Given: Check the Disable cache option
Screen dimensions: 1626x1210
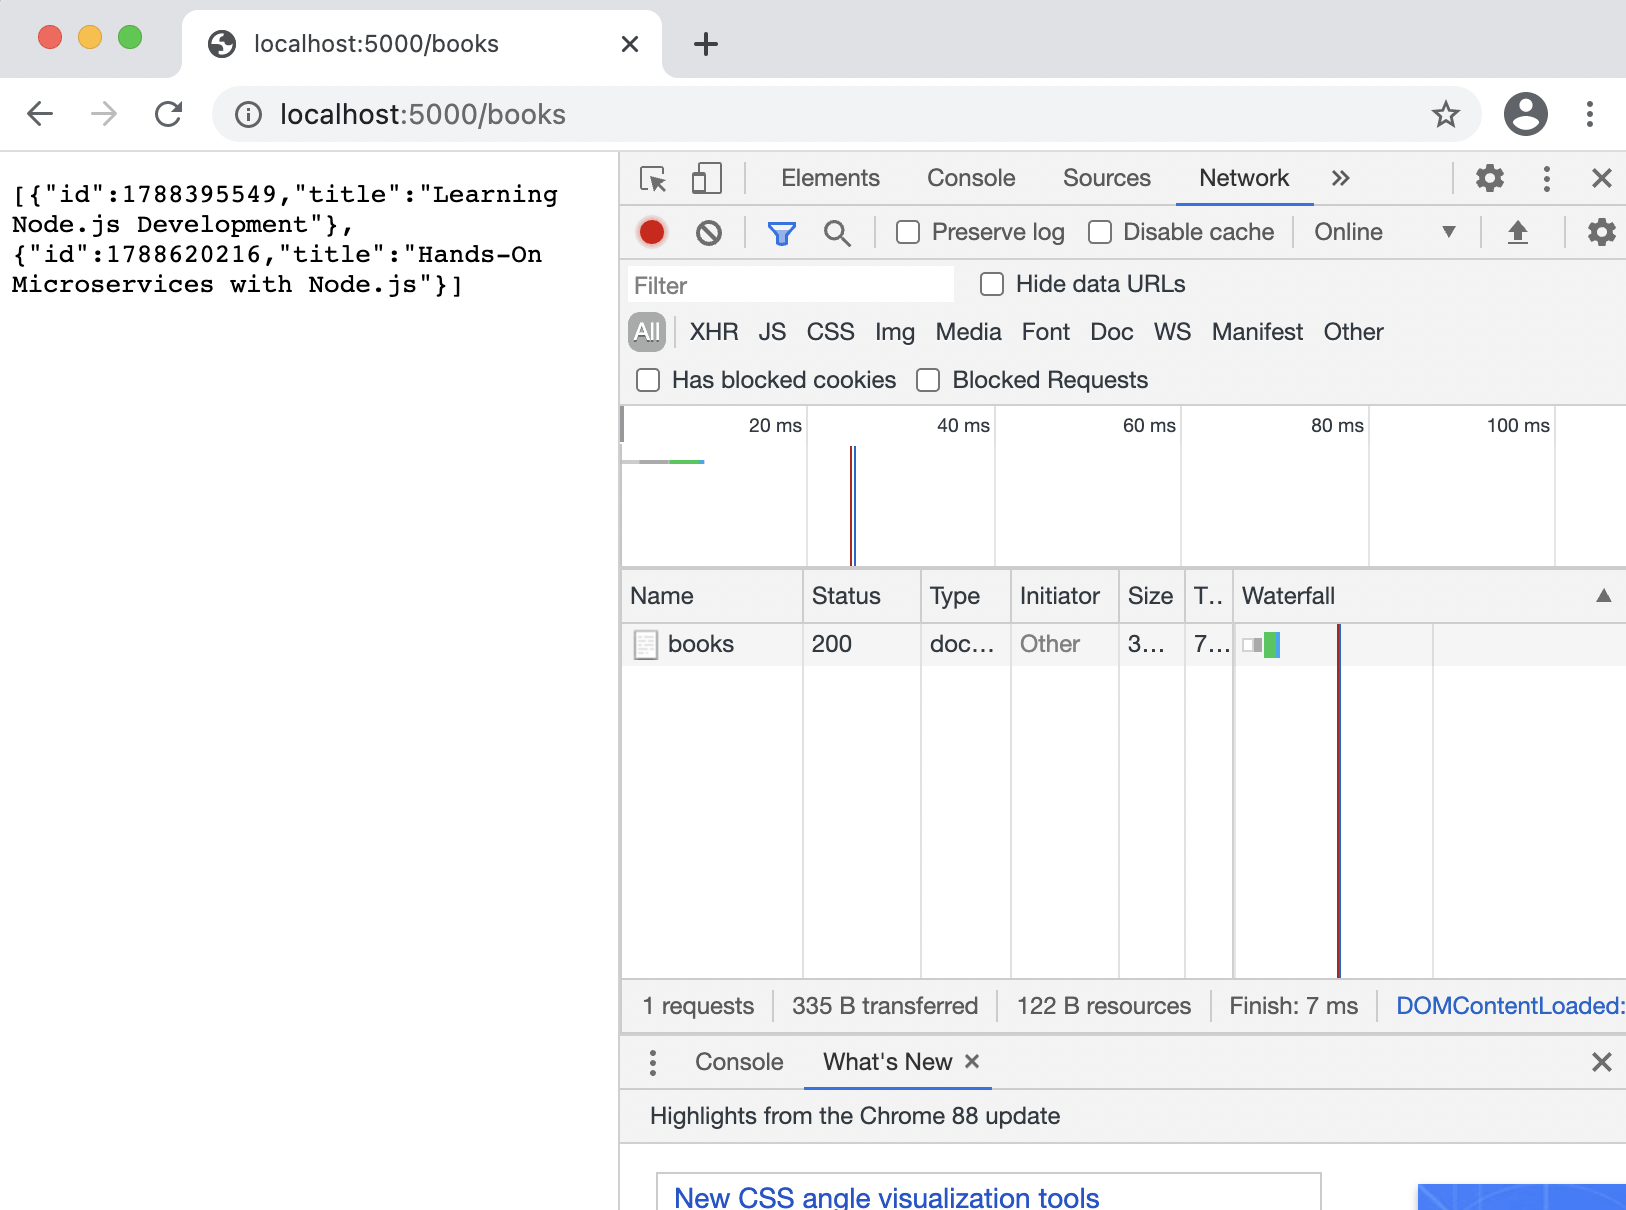Looking at the screenshot, I should coord(1100,233).
